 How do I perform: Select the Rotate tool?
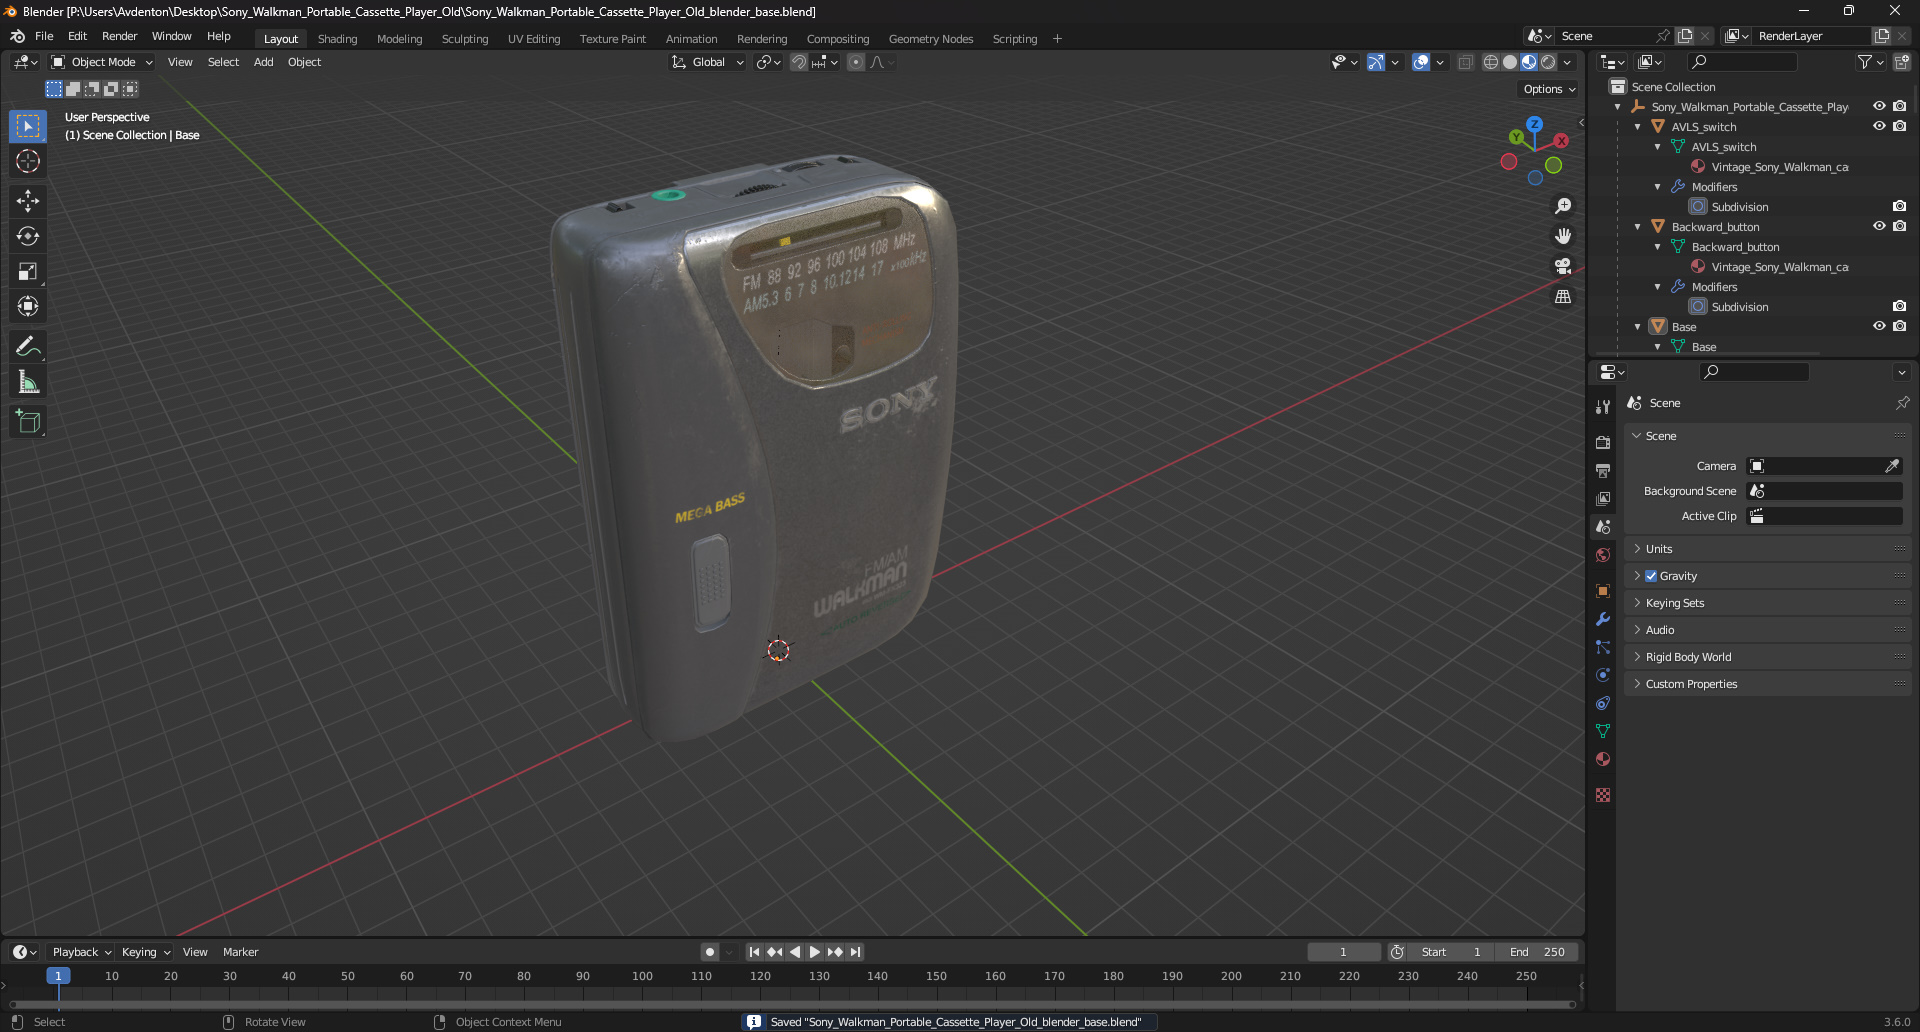click(x=28, y=236)
